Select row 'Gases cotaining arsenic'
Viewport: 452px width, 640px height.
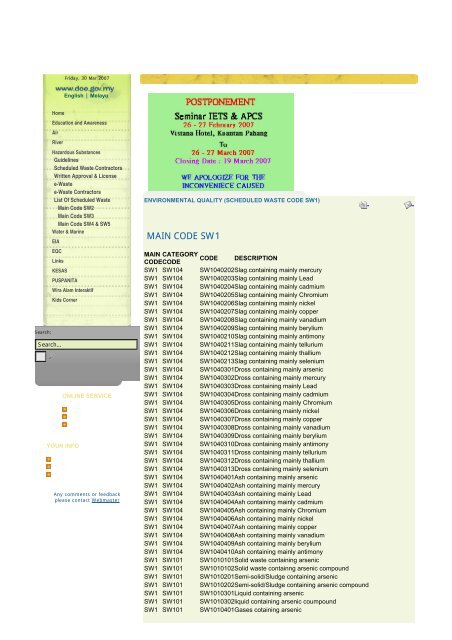tap(223, 610)
